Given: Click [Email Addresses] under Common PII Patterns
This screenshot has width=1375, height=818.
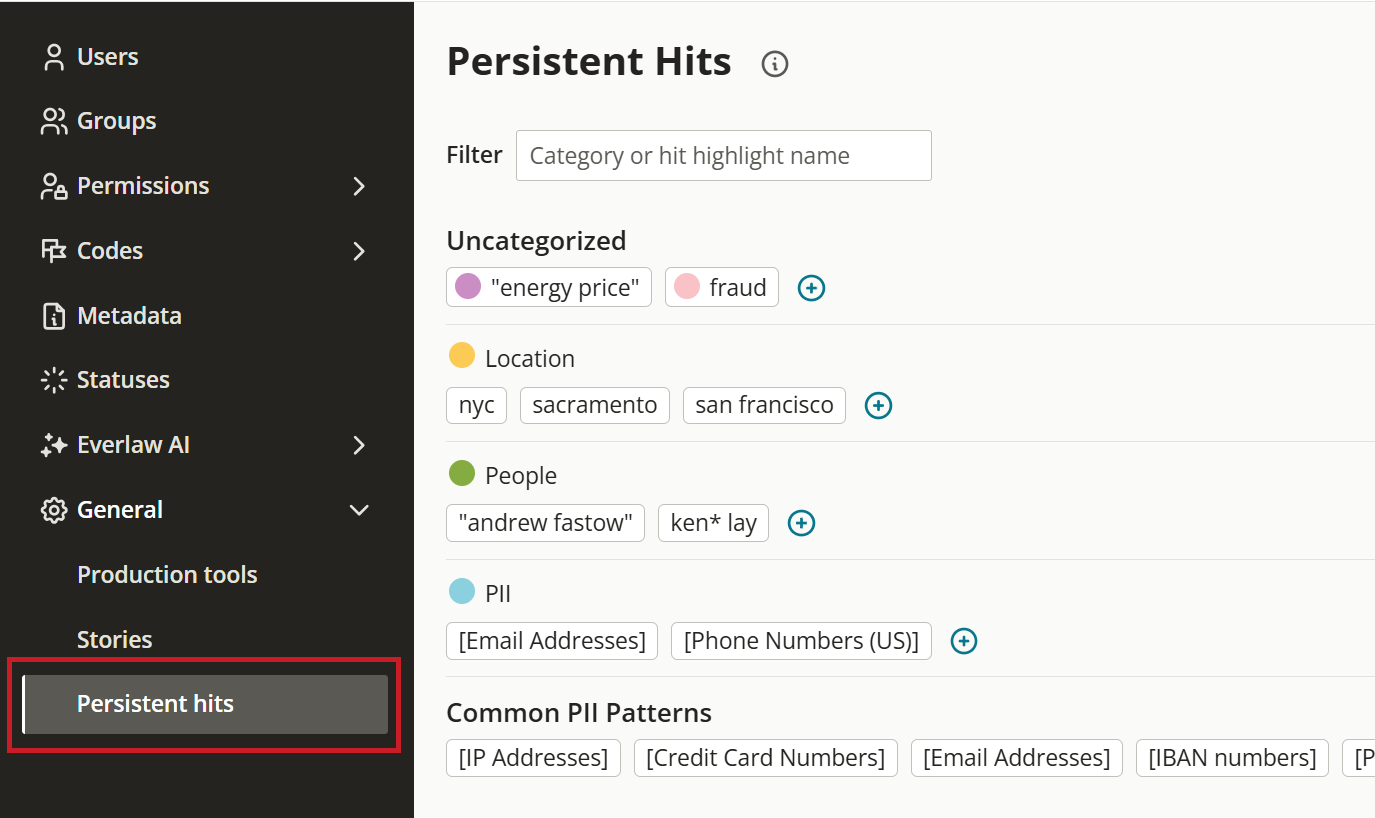Looking at the screenshot, I should click(1017, 758).
